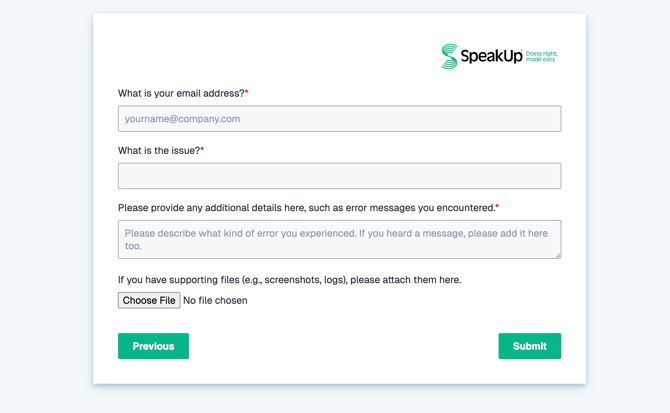
Task: Submit the form with the Submit button
Action: (529, 346)
